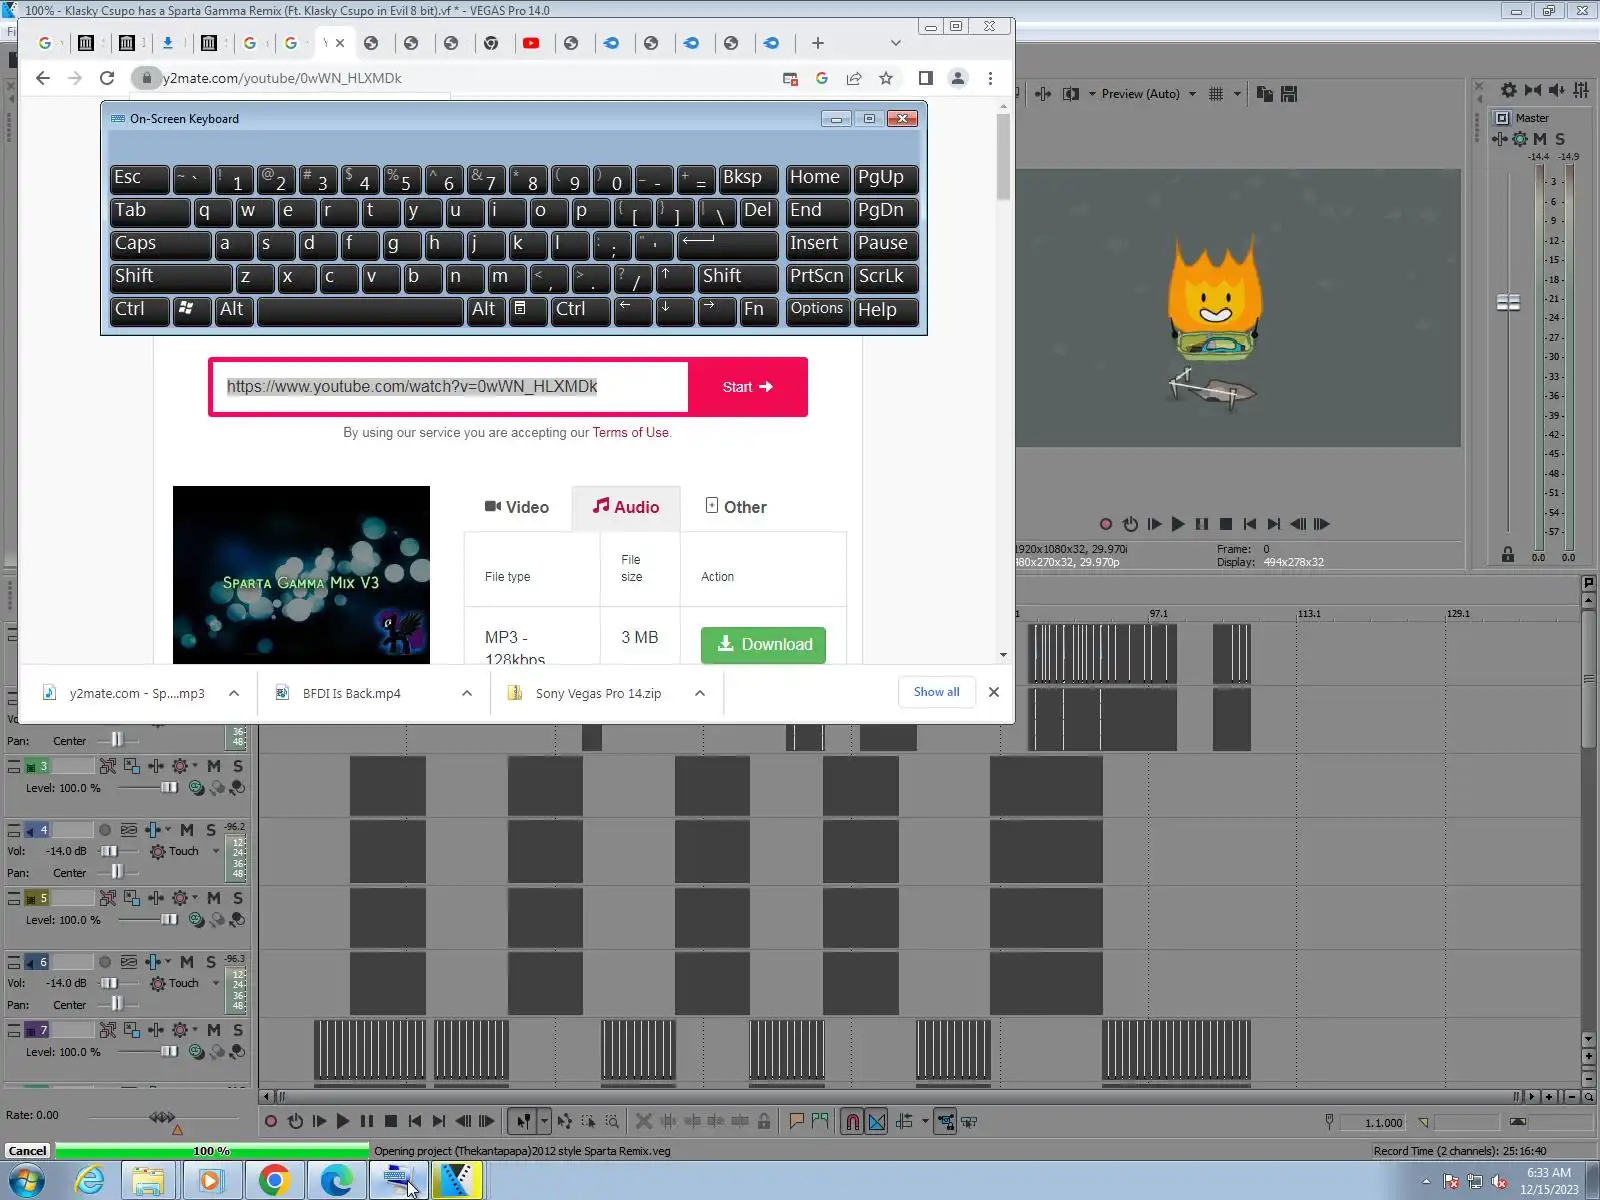Open Google Chrome from the taskbar
The width and height of the screenshot is (1600, 1200).
pyautogui.click(x=274, y=1181)
